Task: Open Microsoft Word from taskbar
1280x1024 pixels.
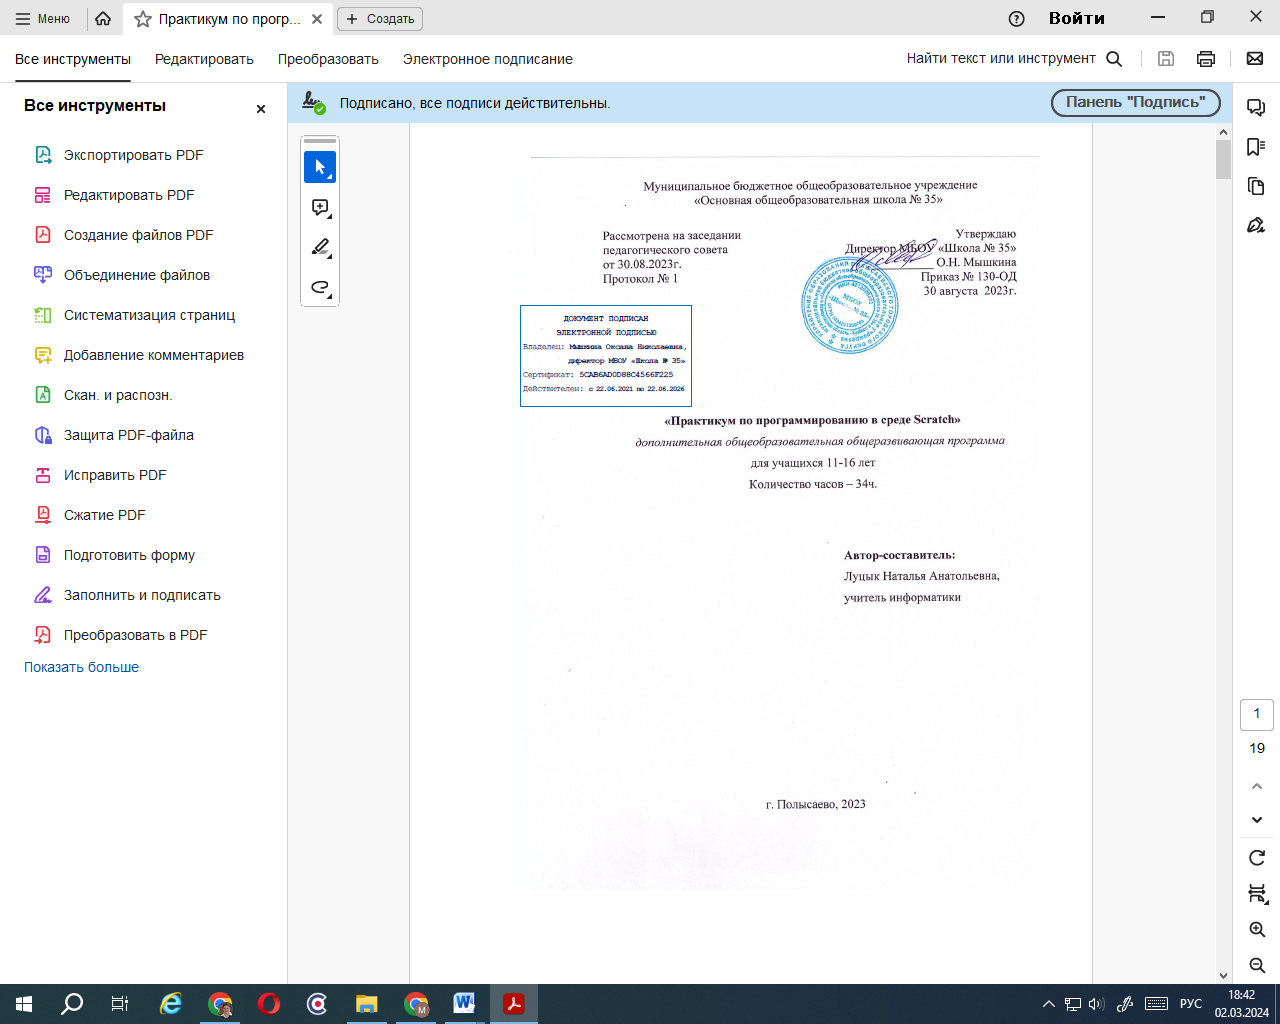Action: pos(465,1004)
